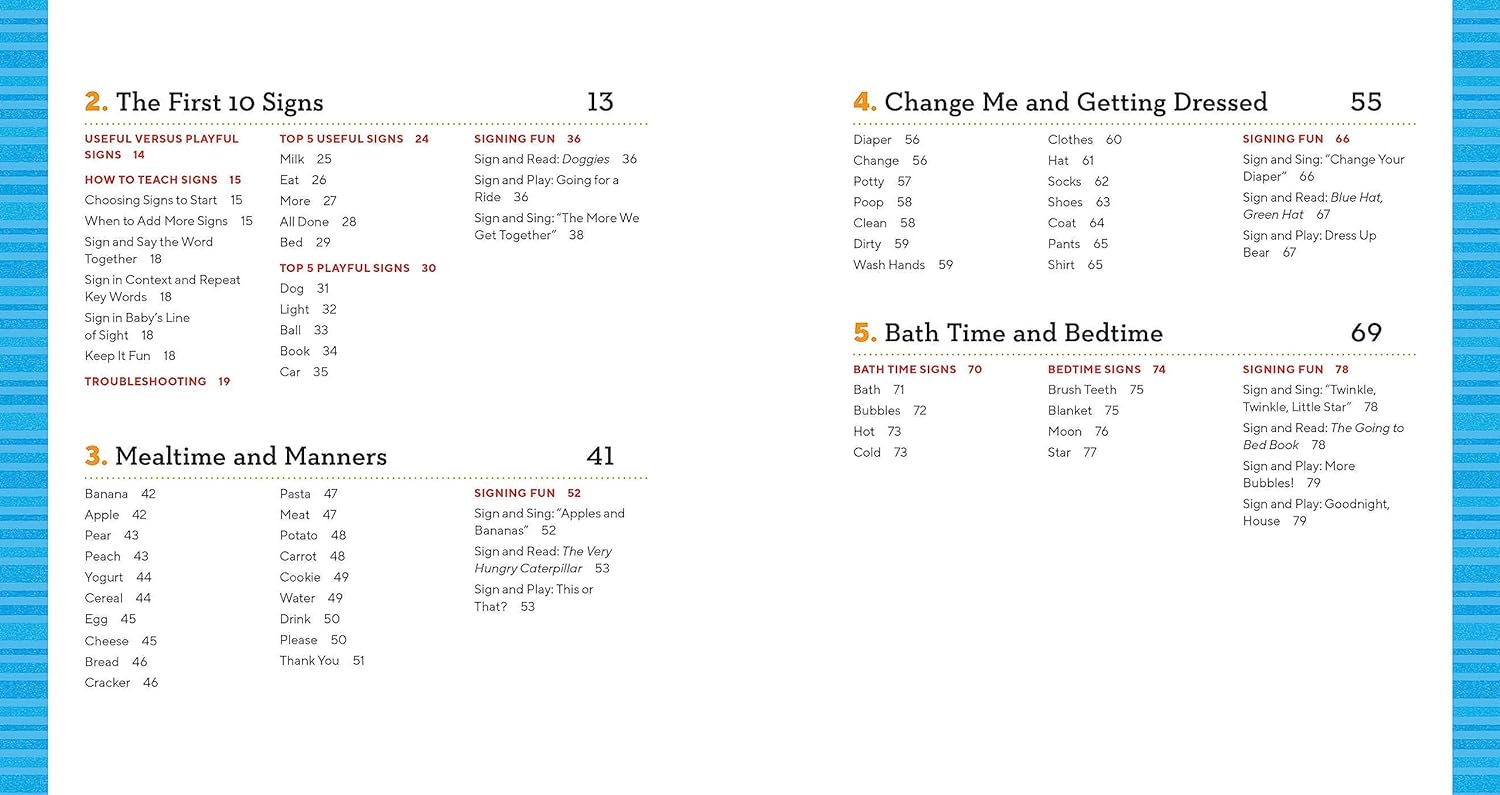This screenshot has width=1500, height=795.
Task: Click The Very Hungry Caterpillar entry
Action: [543, 560]
